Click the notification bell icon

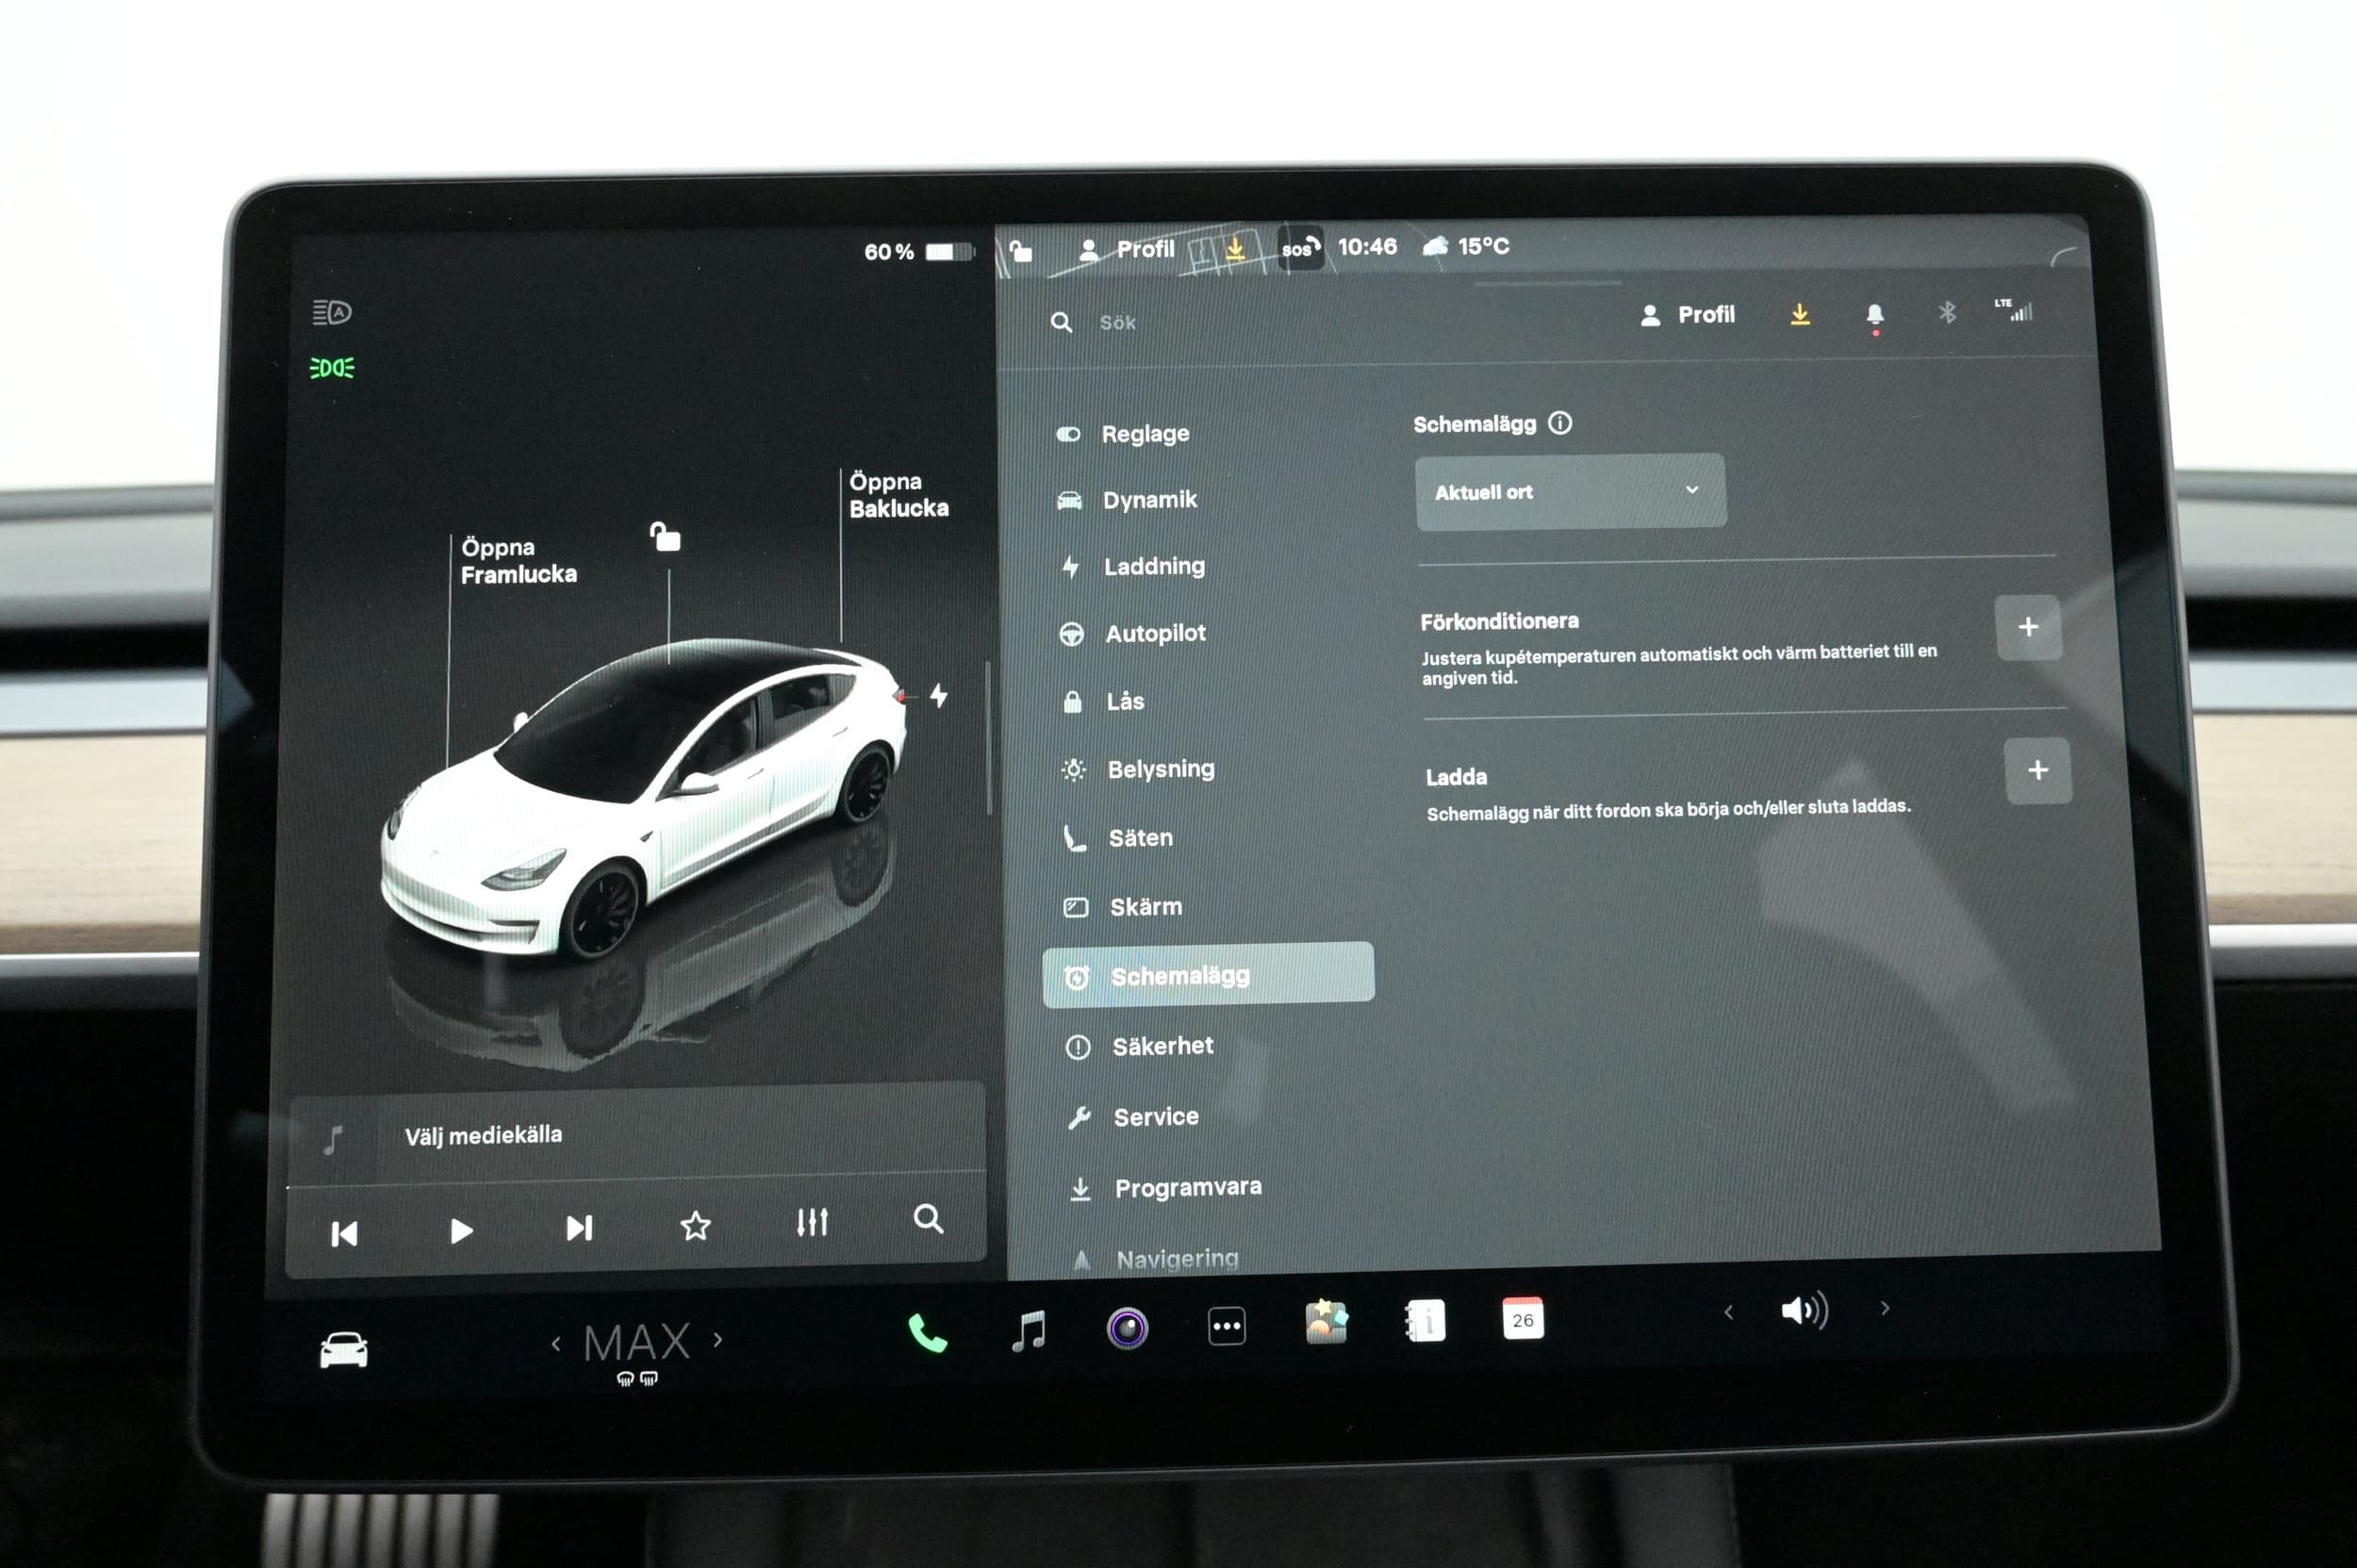pyautogui.click(x=1874, y=315)
